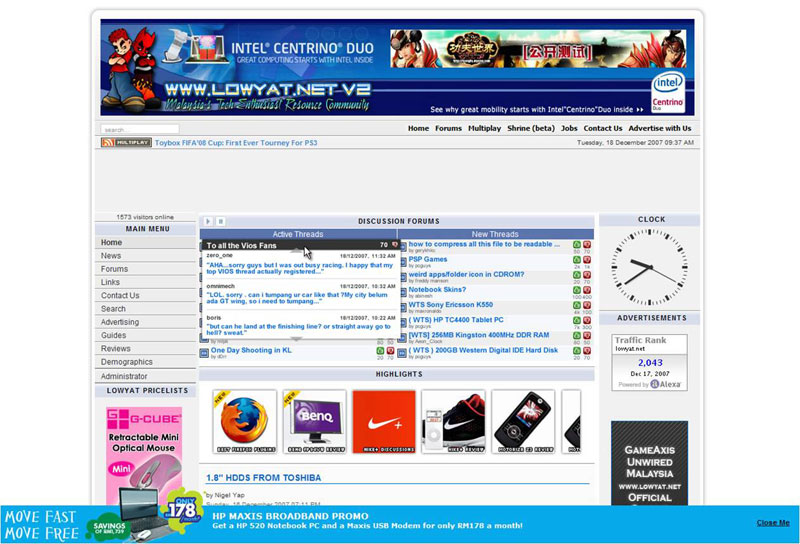Click the HP Maxis Broadband Promo banner text
The width and height of the screenshot is (800, 544).
(367, 521)
